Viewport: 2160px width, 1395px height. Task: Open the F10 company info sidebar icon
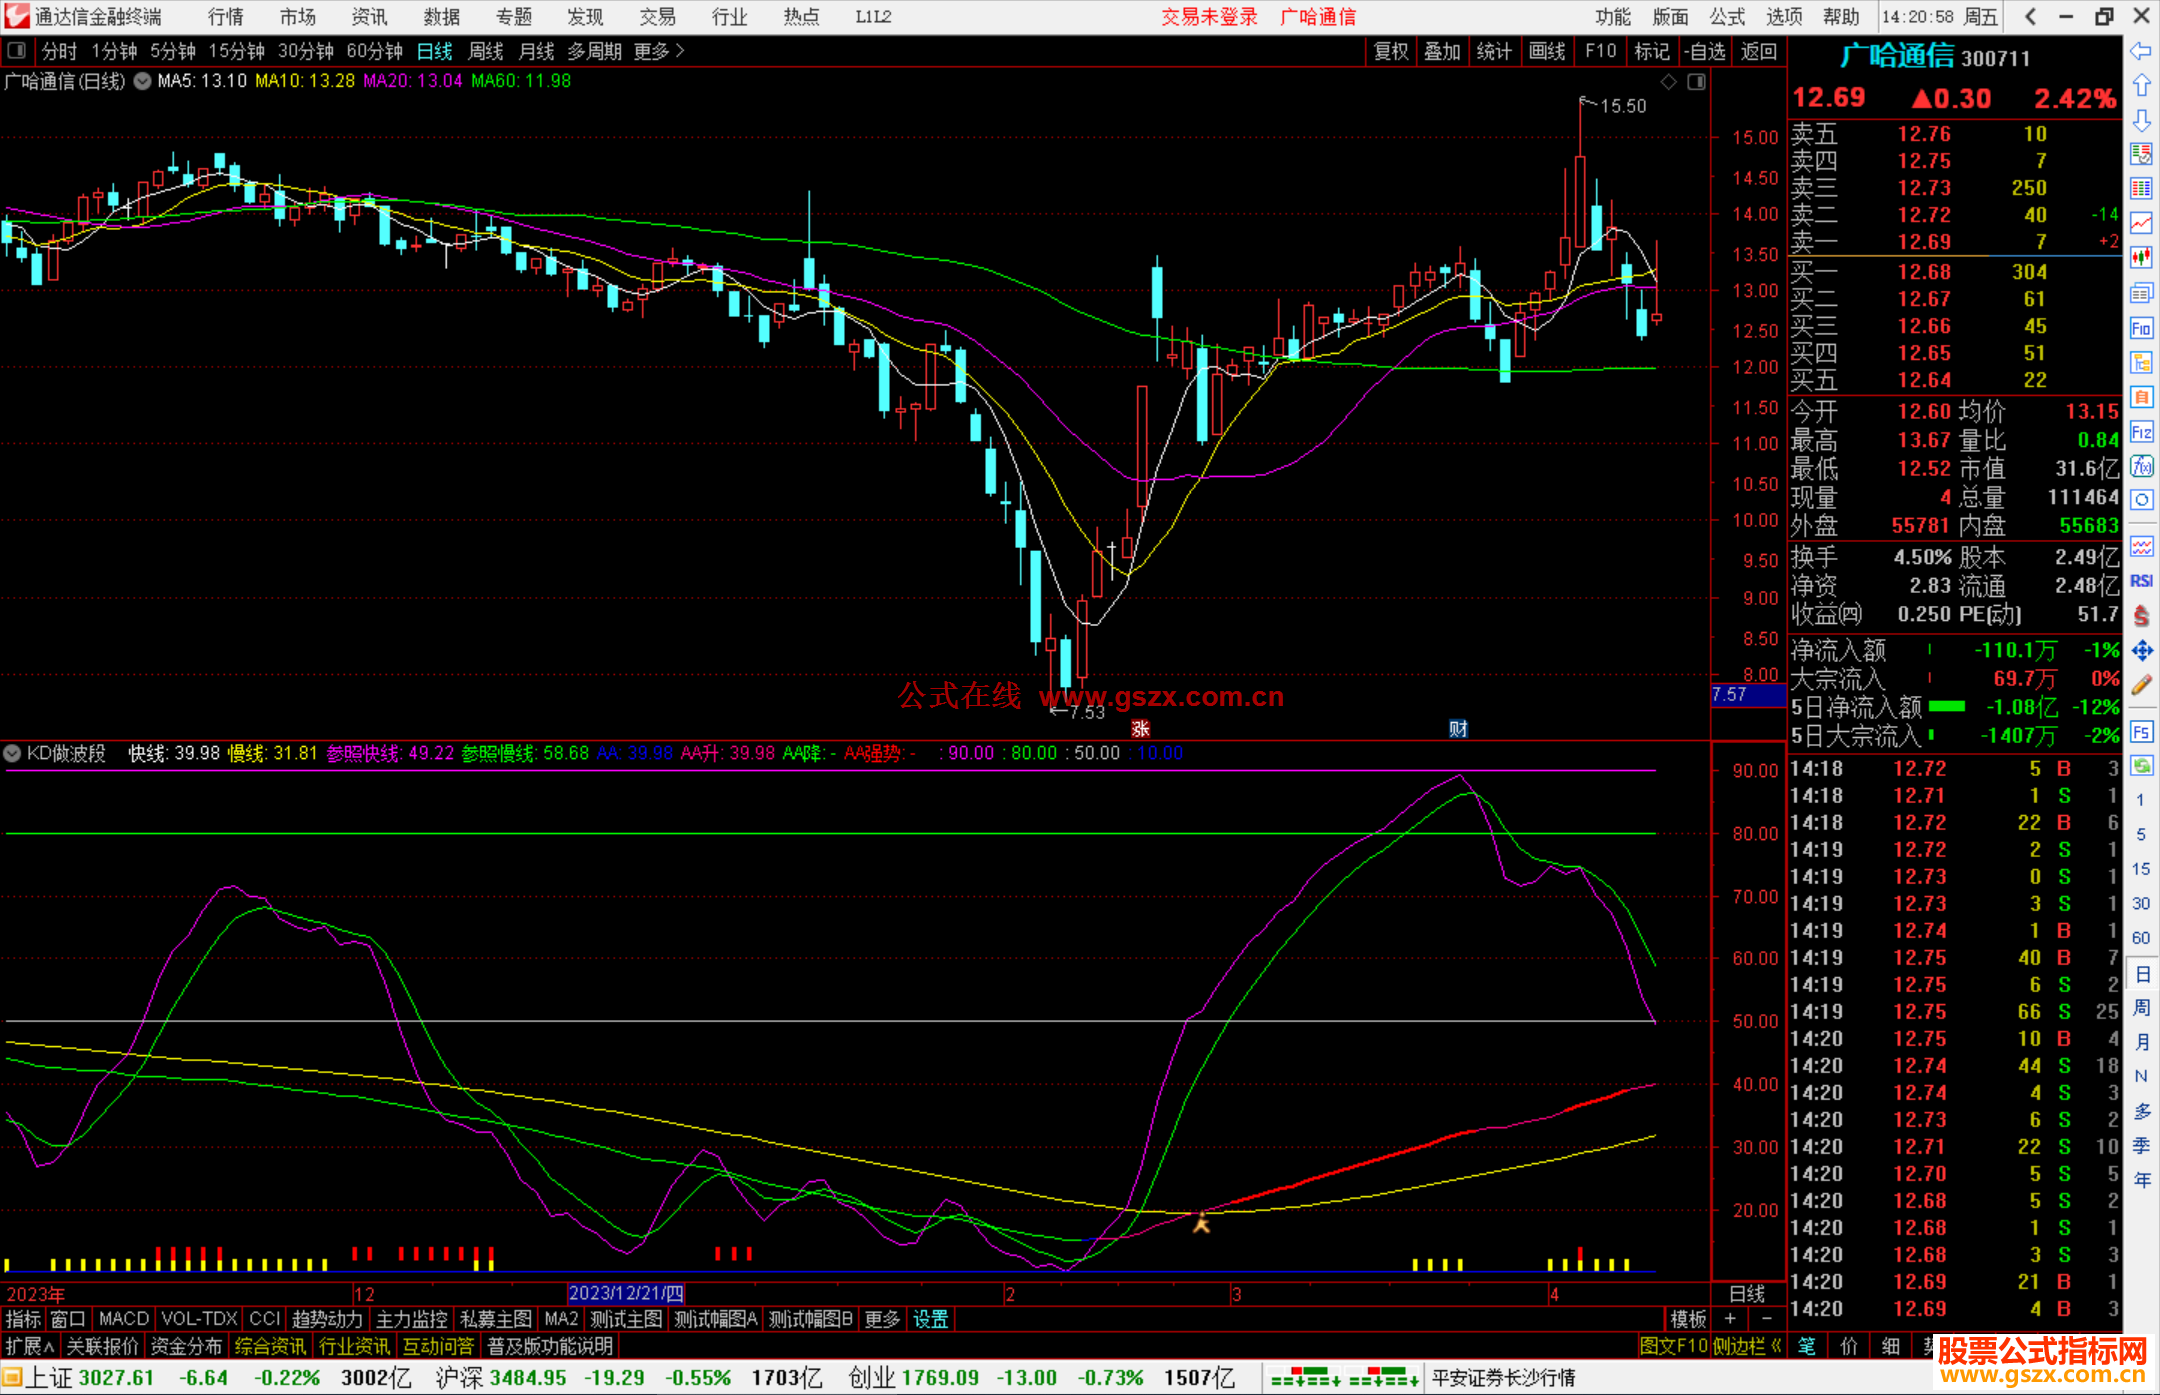pyautogui.click(x=2141, y=328)
